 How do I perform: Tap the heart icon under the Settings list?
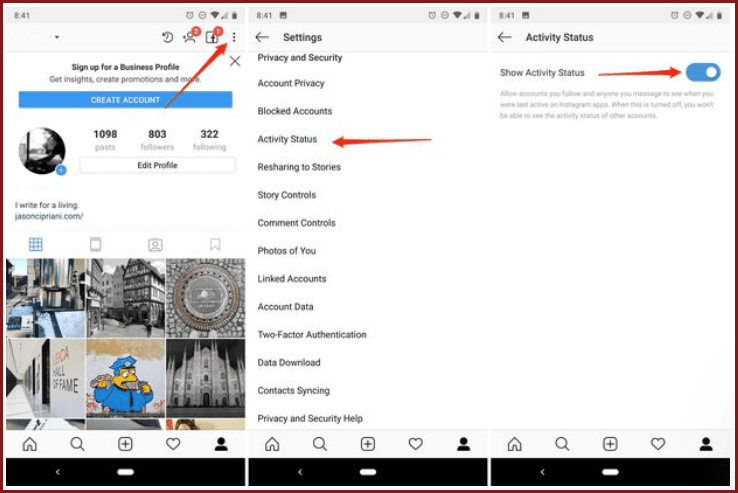point(415,444)
